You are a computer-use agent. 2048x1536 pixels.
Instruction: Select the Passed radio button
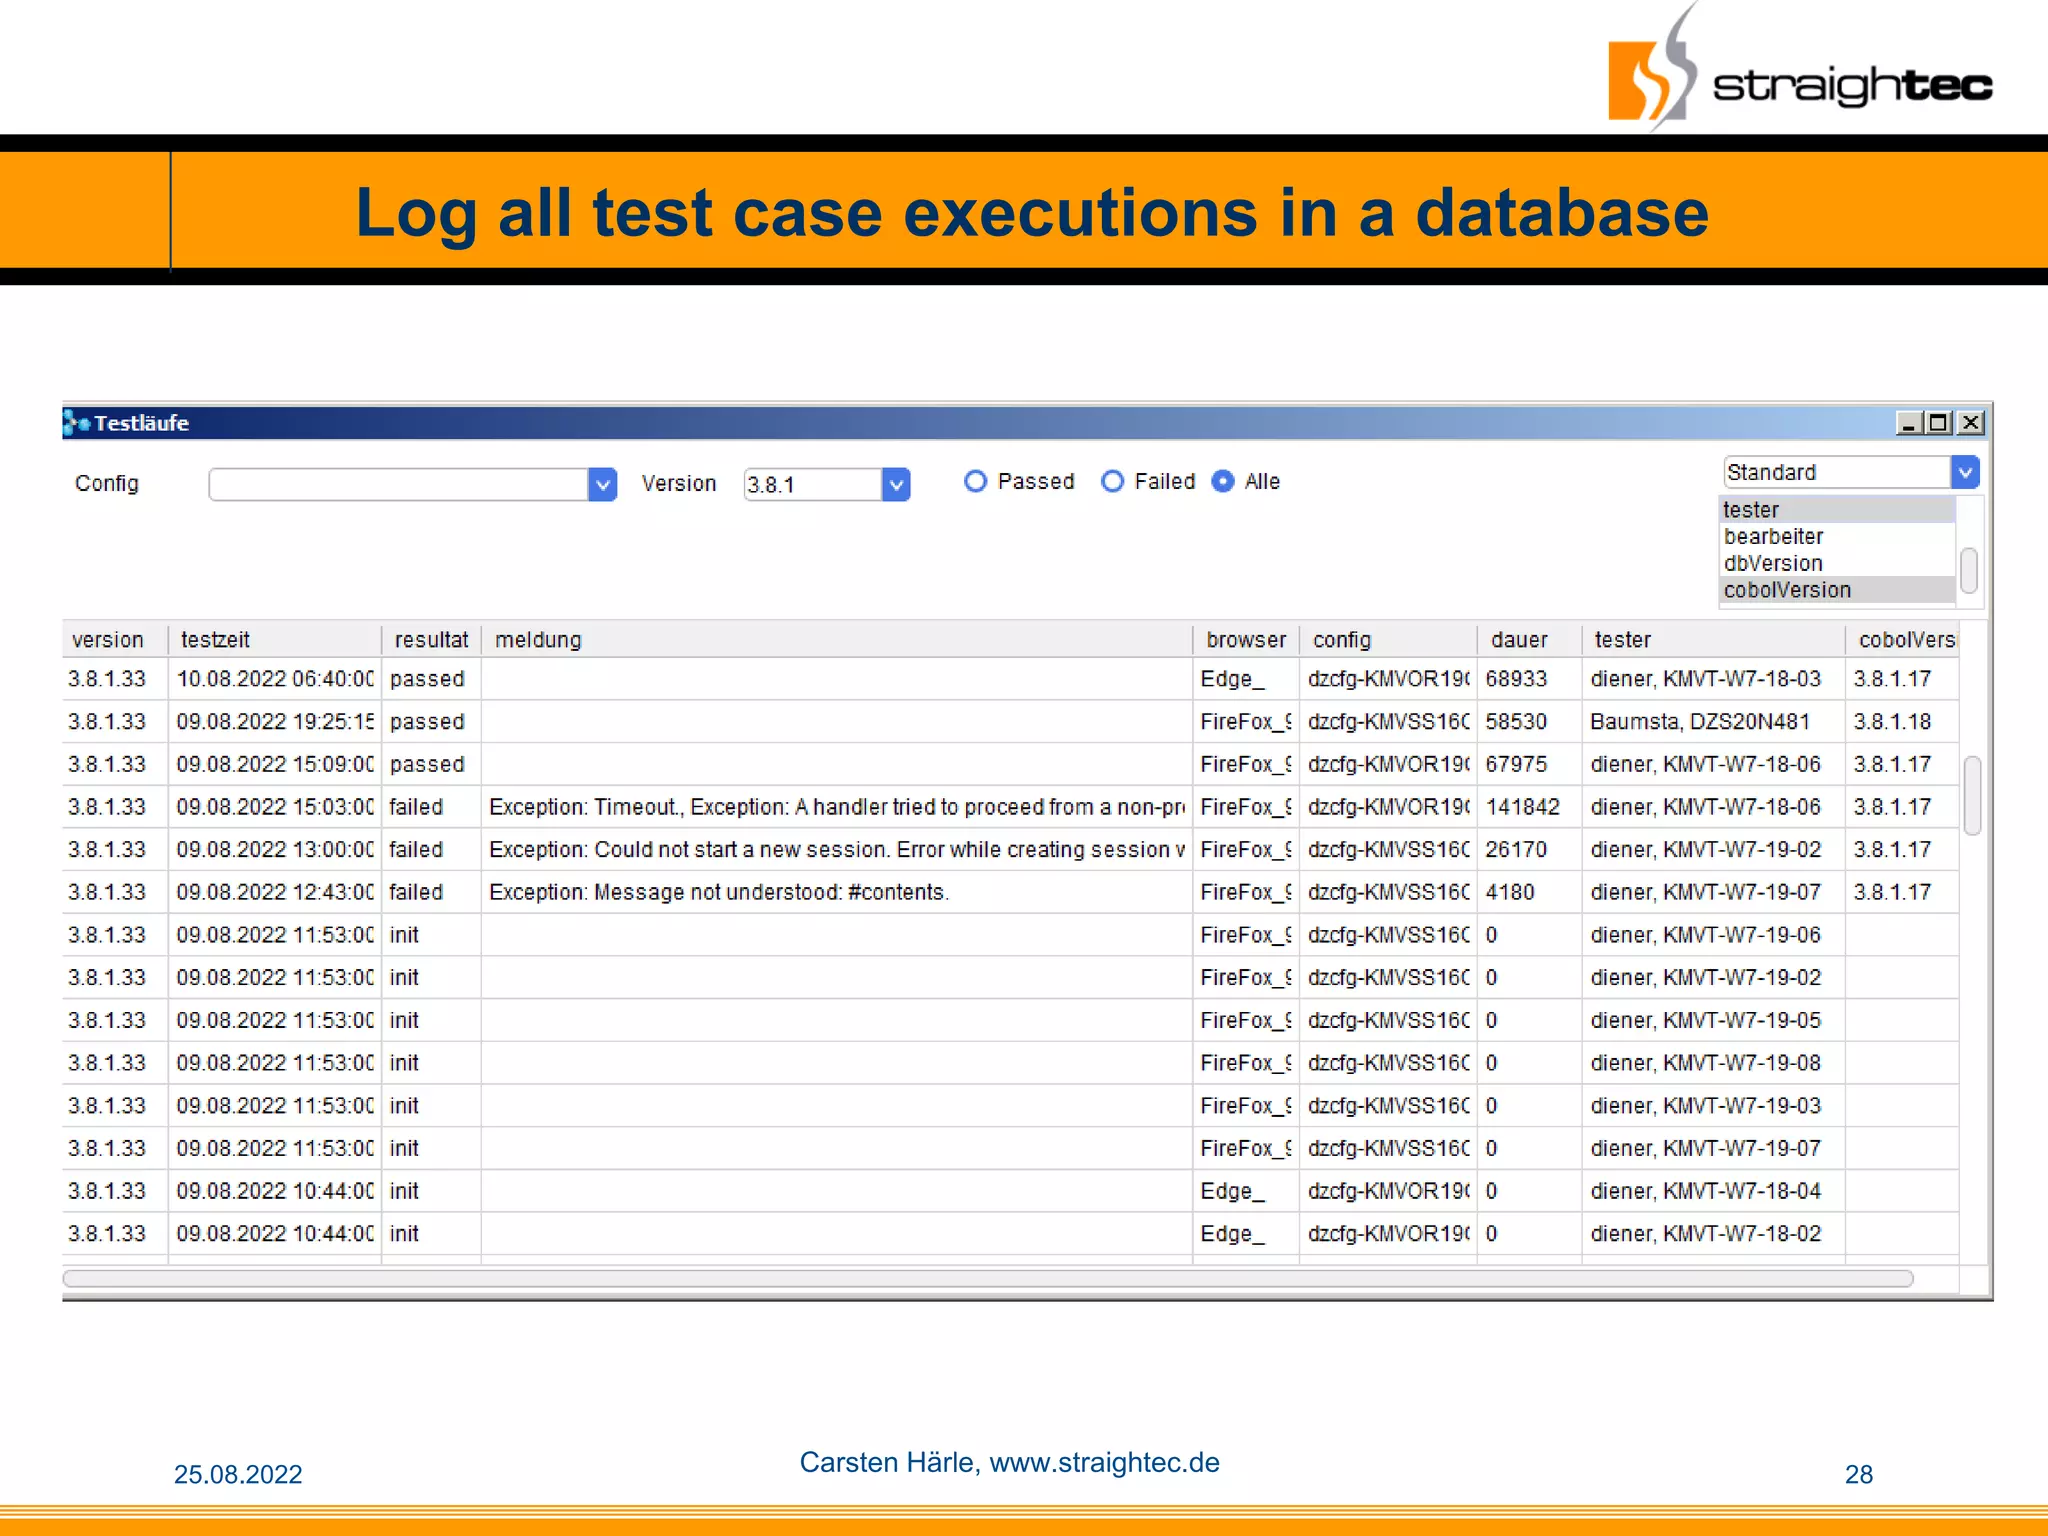[975, 481]
